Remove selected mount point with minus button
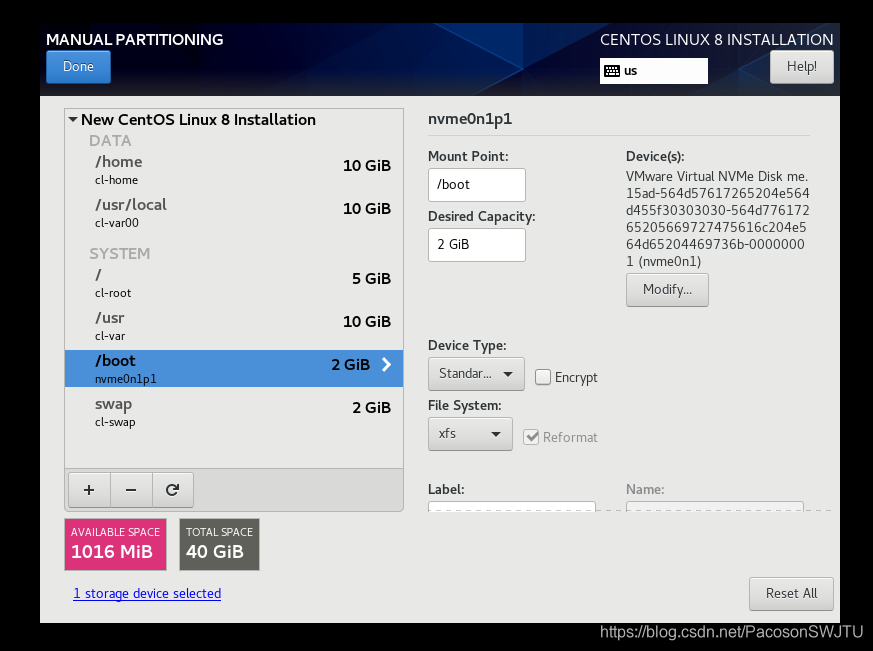 (x=131, y=490)
